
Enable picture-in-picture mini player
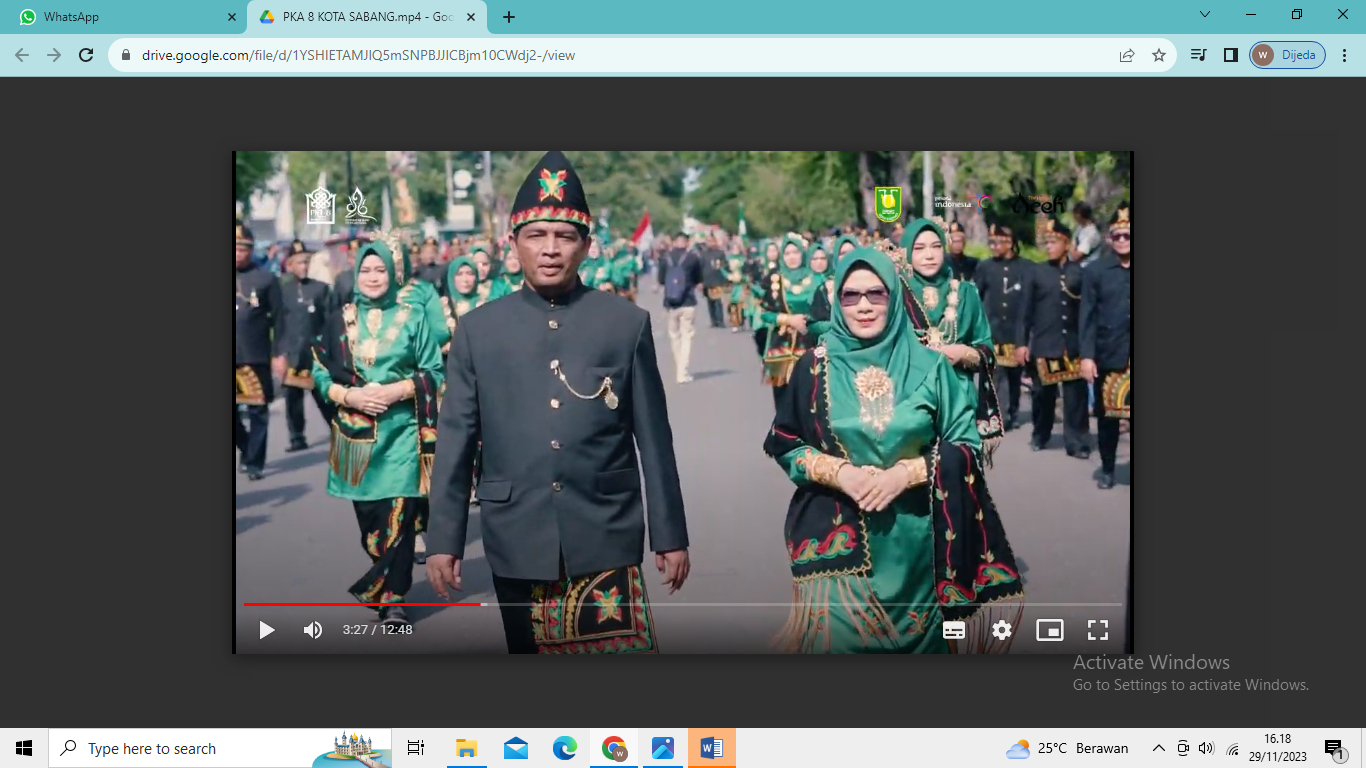(1049, 630)
